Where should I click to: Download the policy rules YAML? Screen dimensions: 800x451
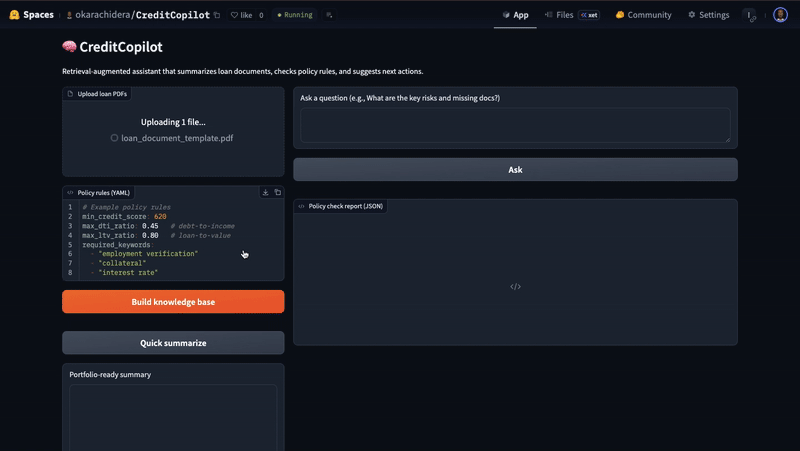click(x=265, y=192)
